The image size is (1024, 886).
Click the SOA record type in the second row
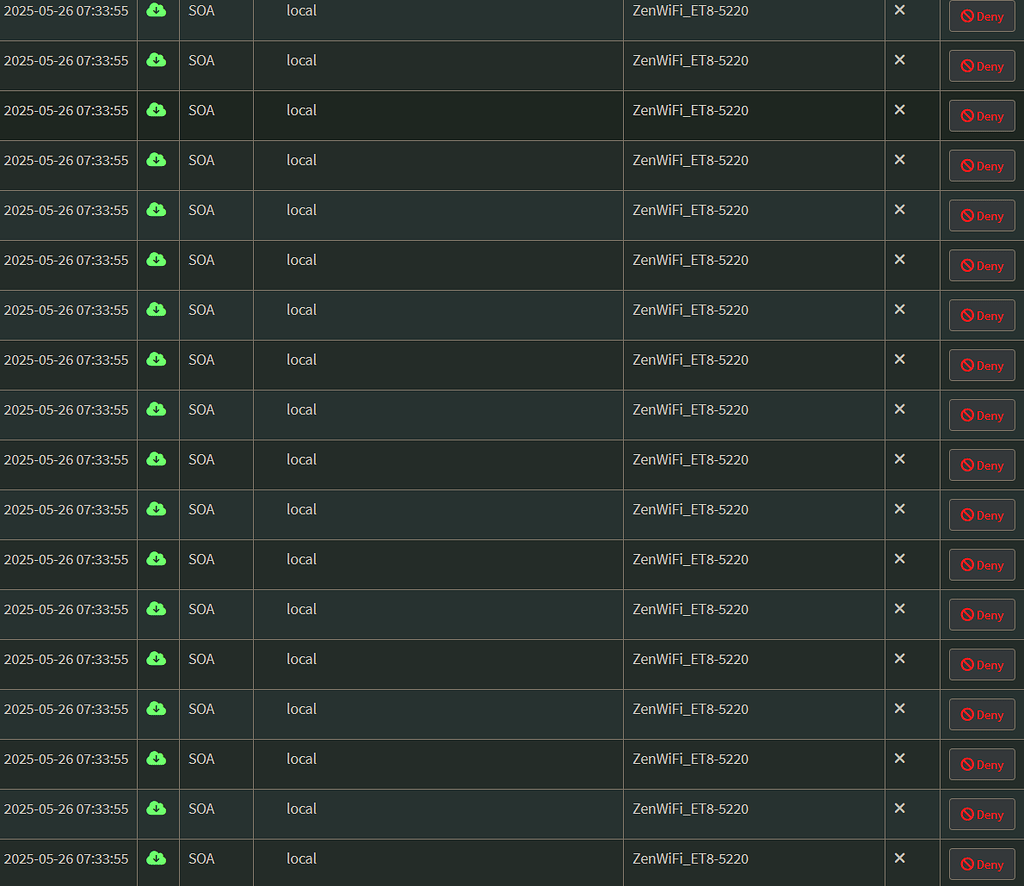(201, 60)
